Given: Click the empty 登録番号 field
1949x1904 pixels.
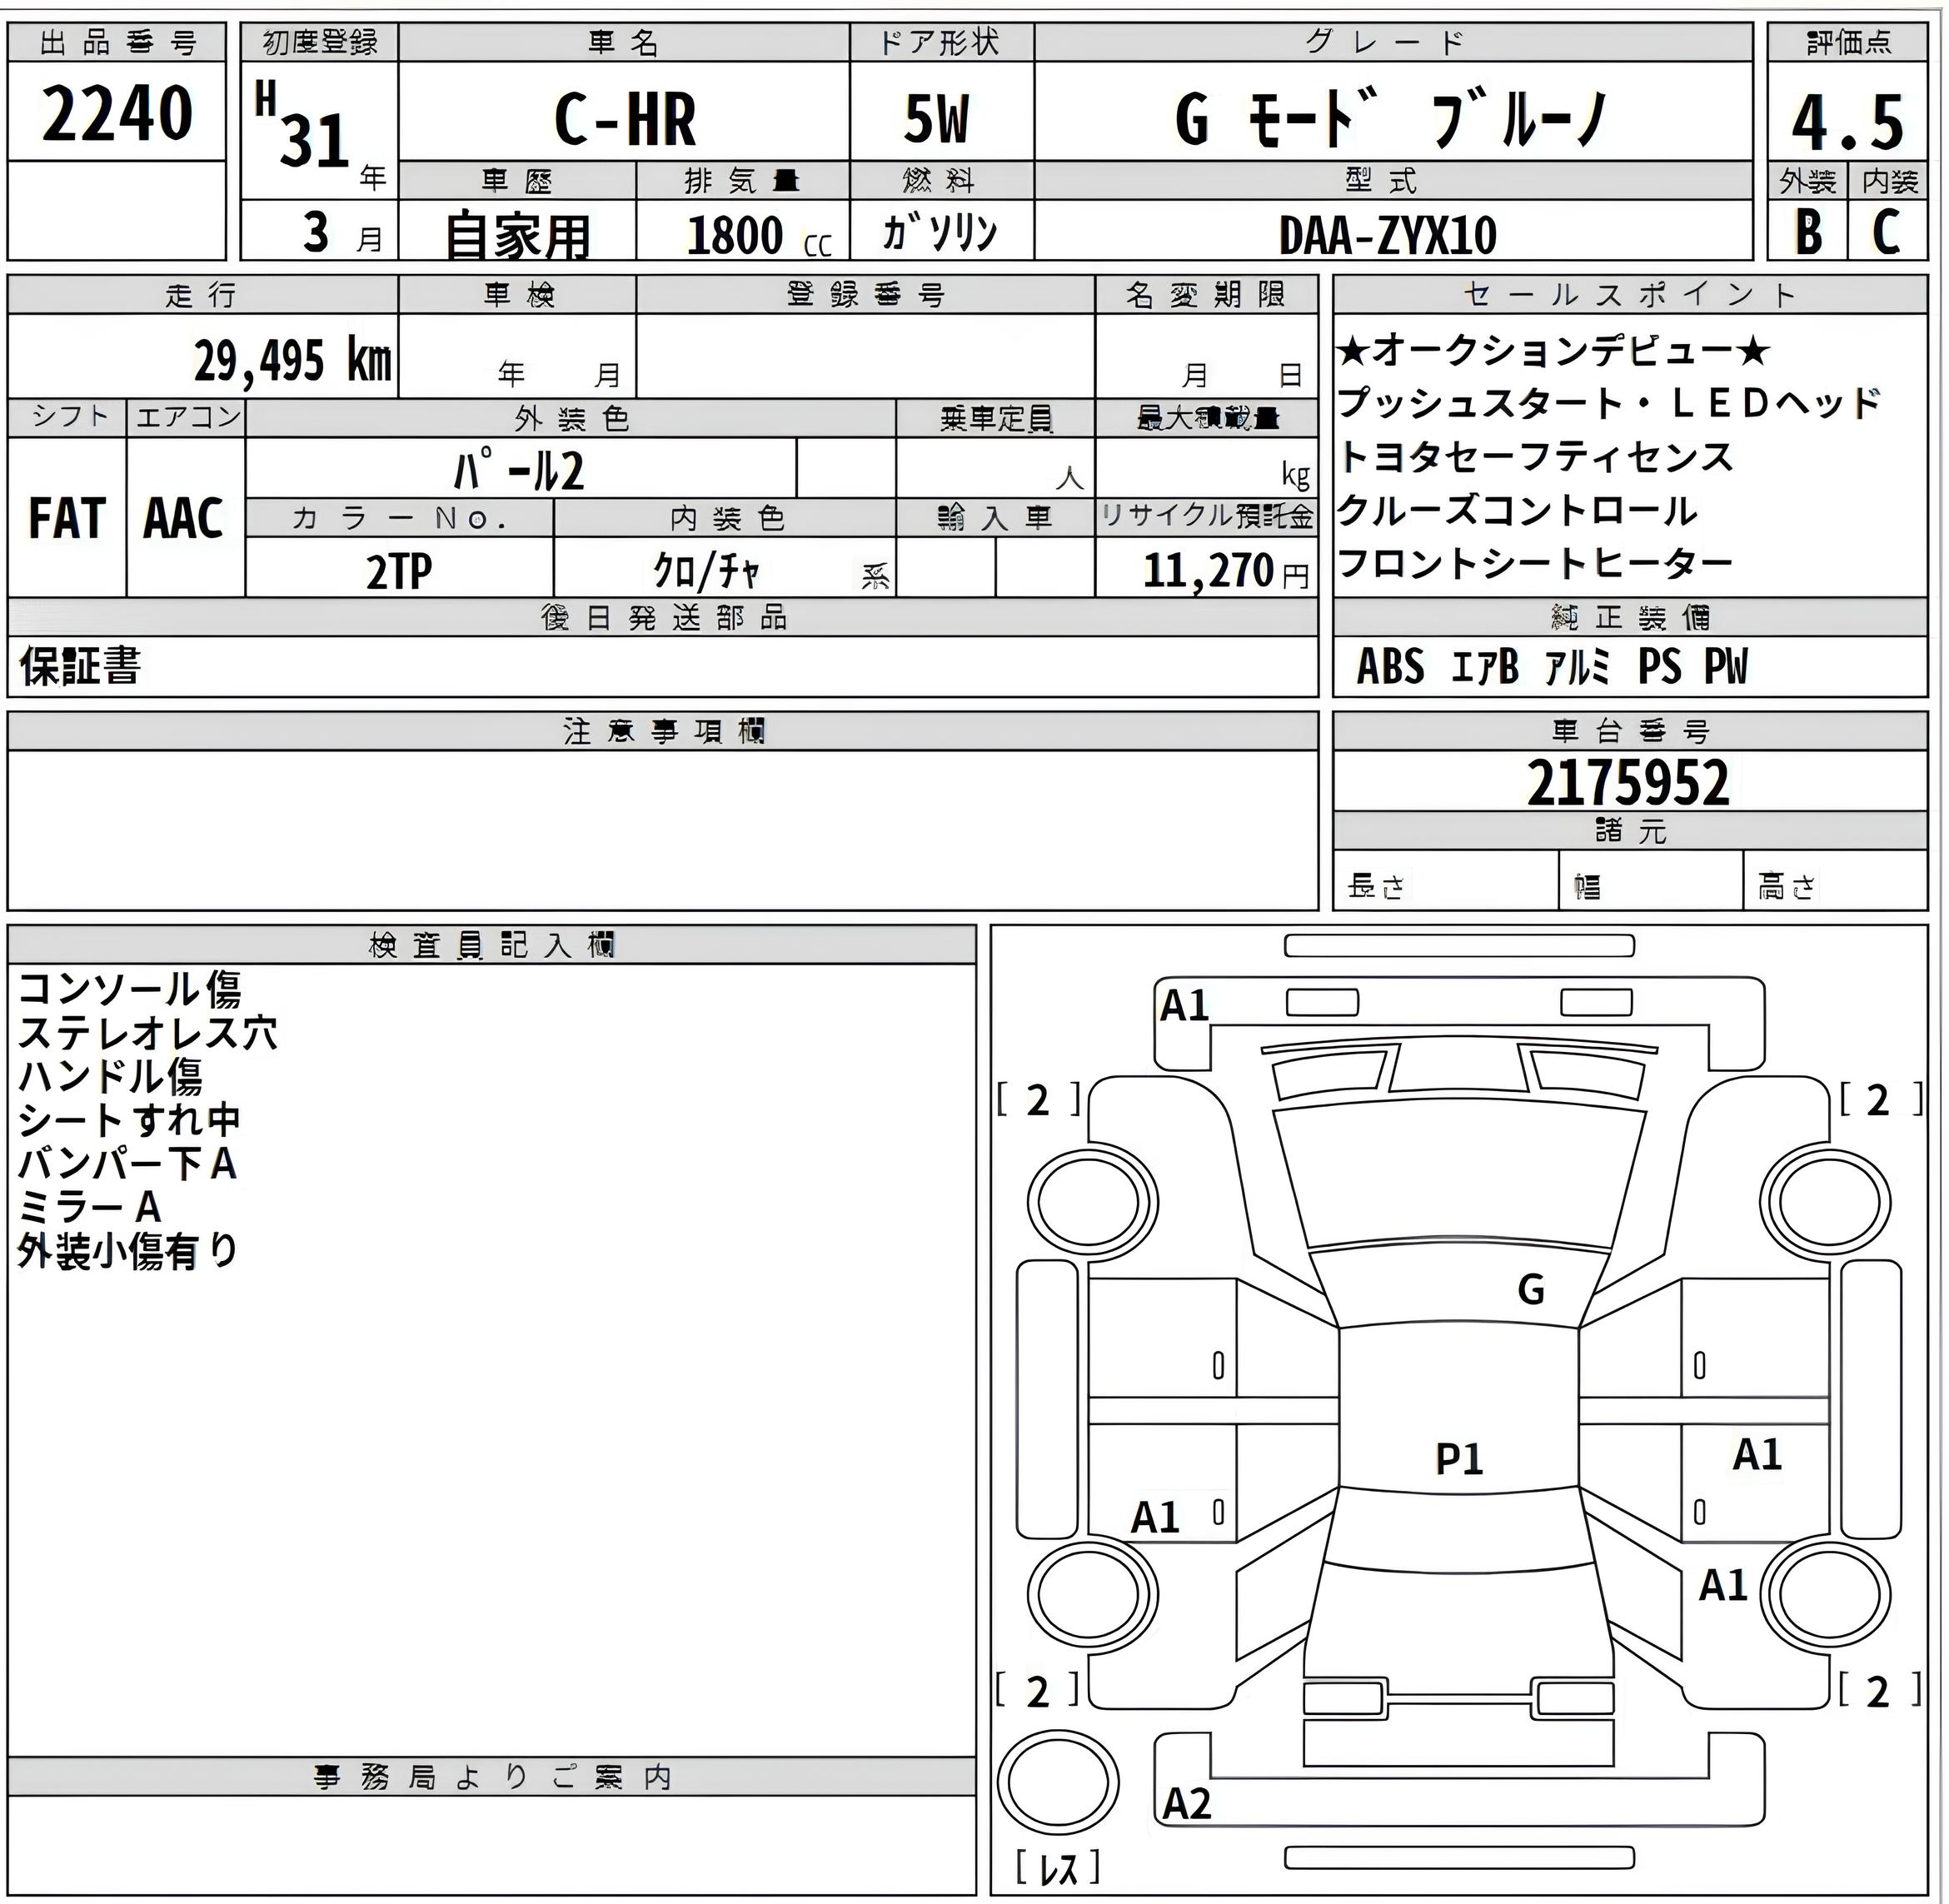Looking at the screenshot, I should click(865, 356).
